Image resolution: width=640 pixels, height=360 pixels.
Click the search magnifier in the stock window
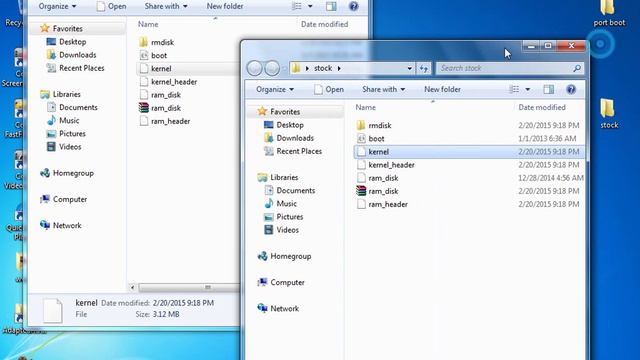(x=577, y=68)
